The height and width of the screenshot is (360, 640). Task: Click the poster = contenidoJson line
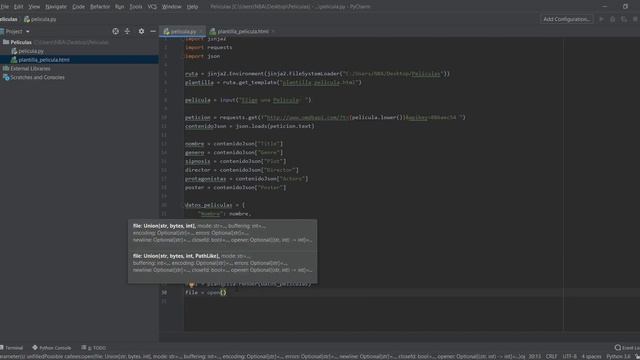236,187
